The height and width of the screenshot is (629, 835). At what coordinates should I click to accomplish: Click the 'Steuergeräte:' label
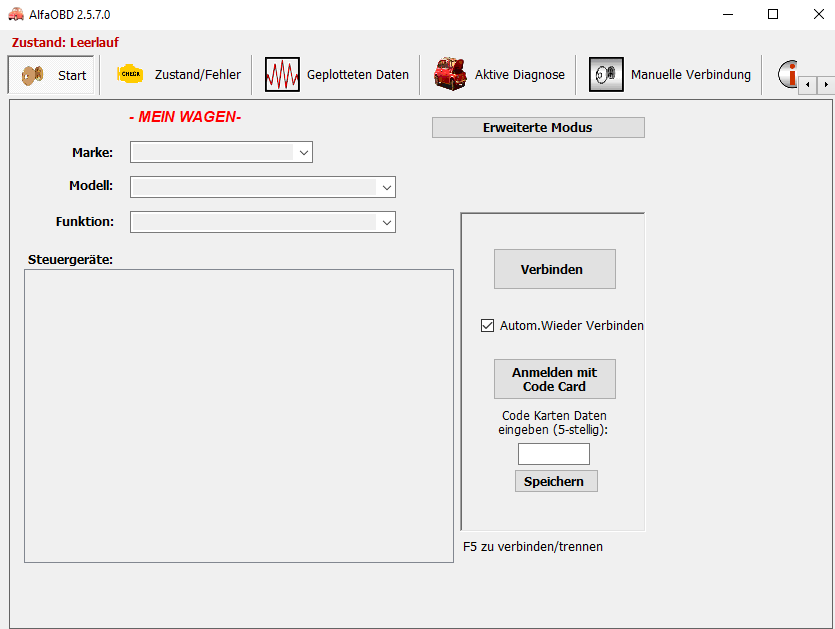[70, 259]
